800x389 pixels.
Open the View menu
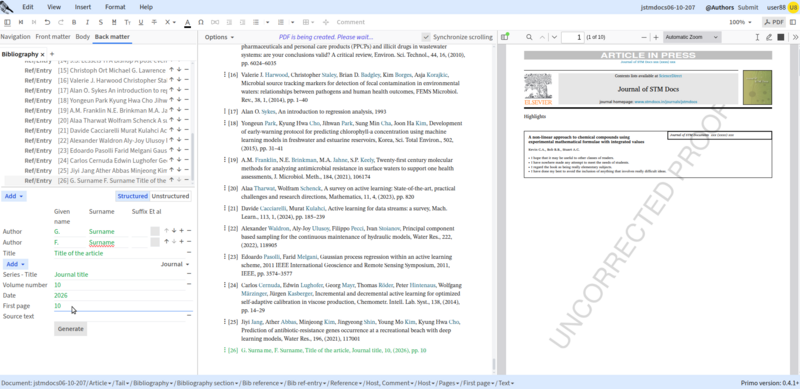(54, 7)
